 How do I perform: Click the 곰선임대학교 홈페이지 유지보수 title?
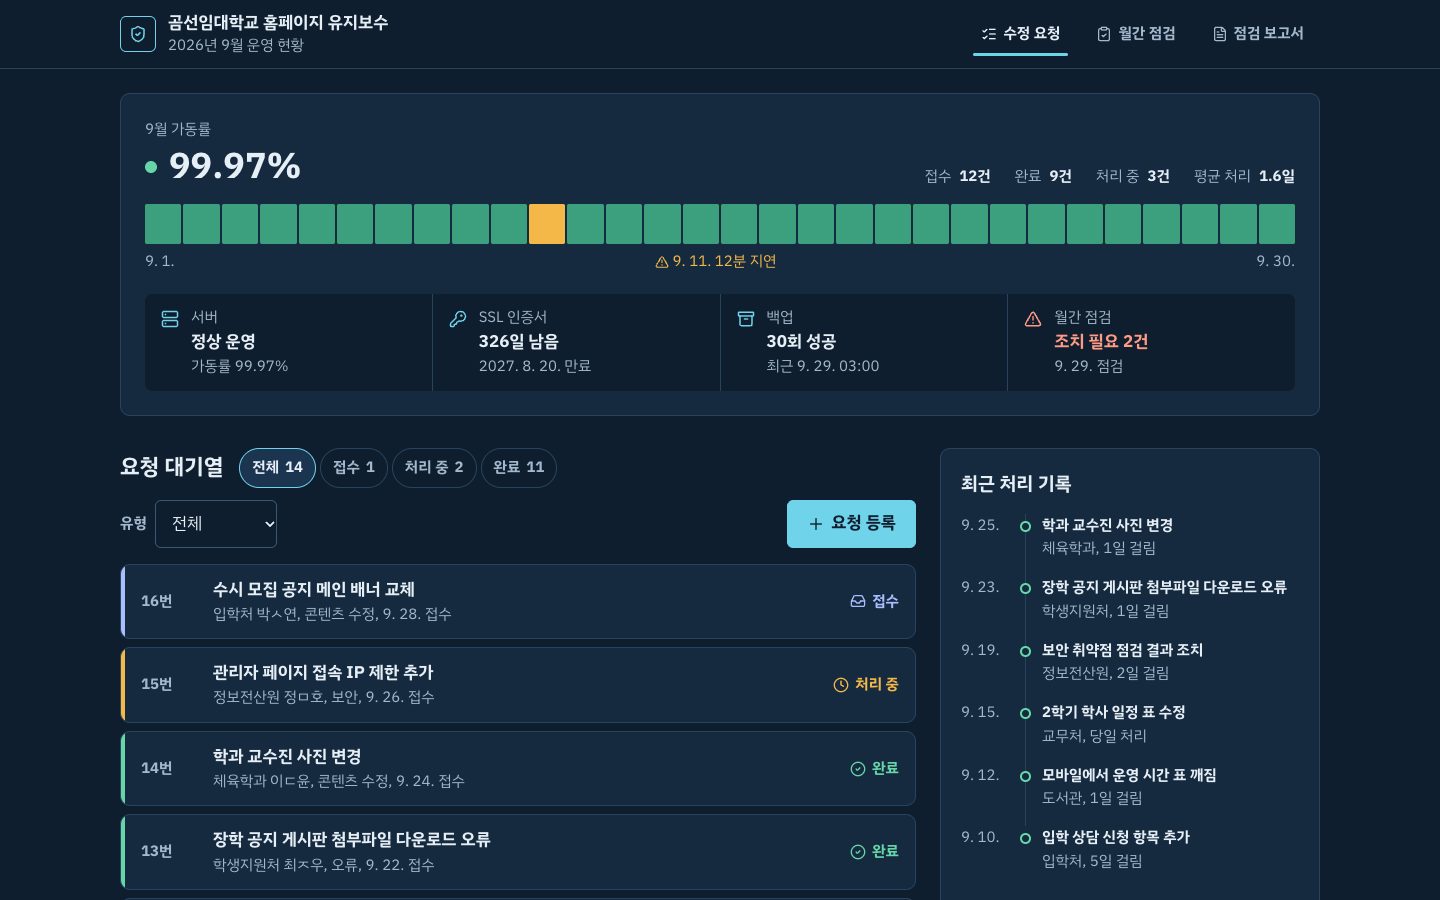[278, 22]
